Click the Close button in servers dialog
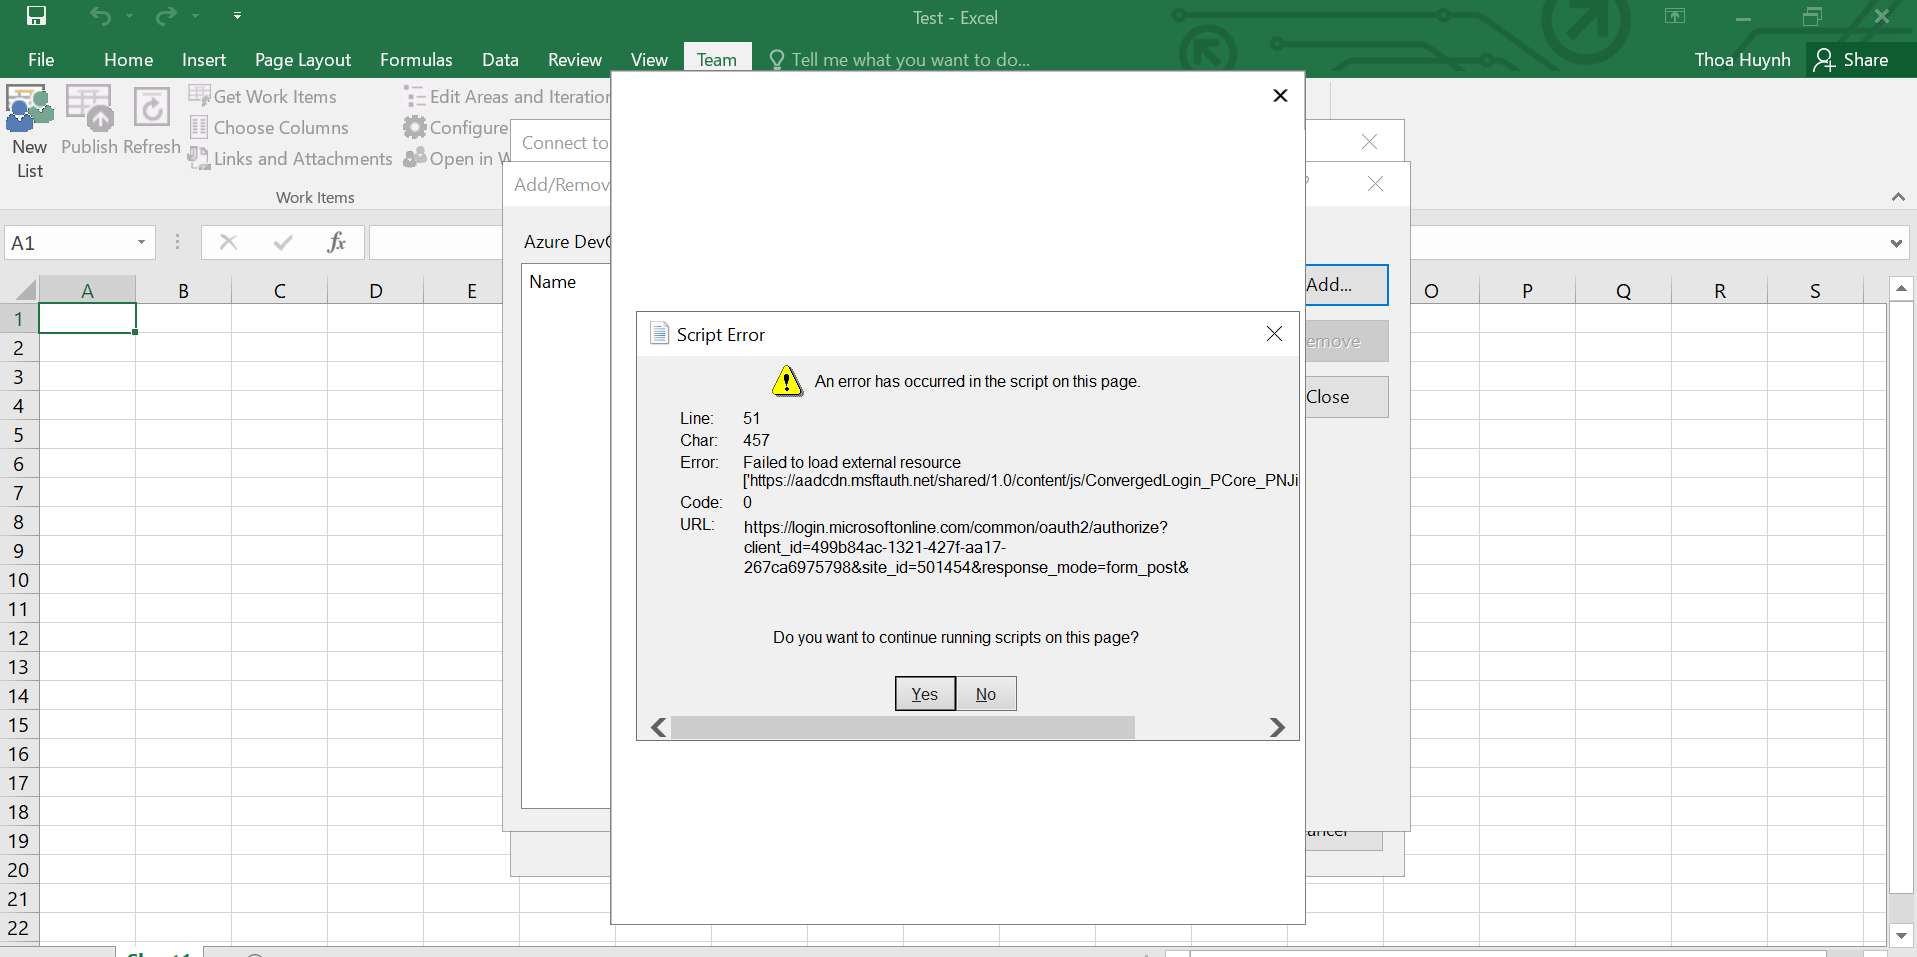Image resolution: width=1917 pixels, height=957 pixels. (x=1346, y=397)
